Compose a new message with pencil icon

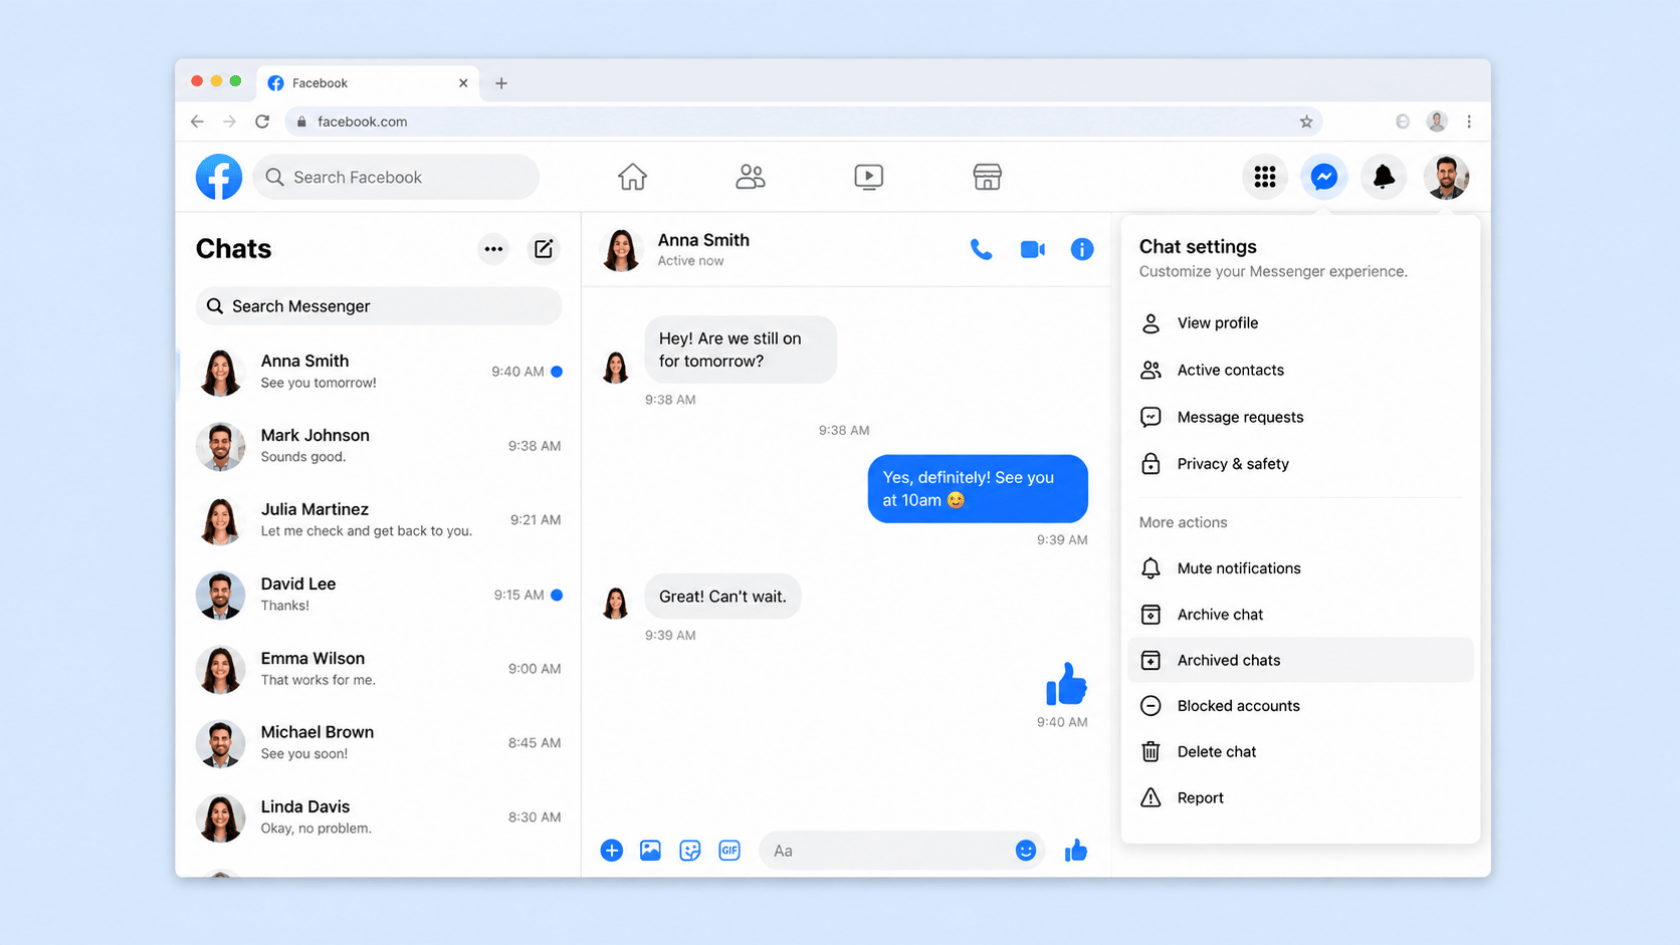pos(543,249)
